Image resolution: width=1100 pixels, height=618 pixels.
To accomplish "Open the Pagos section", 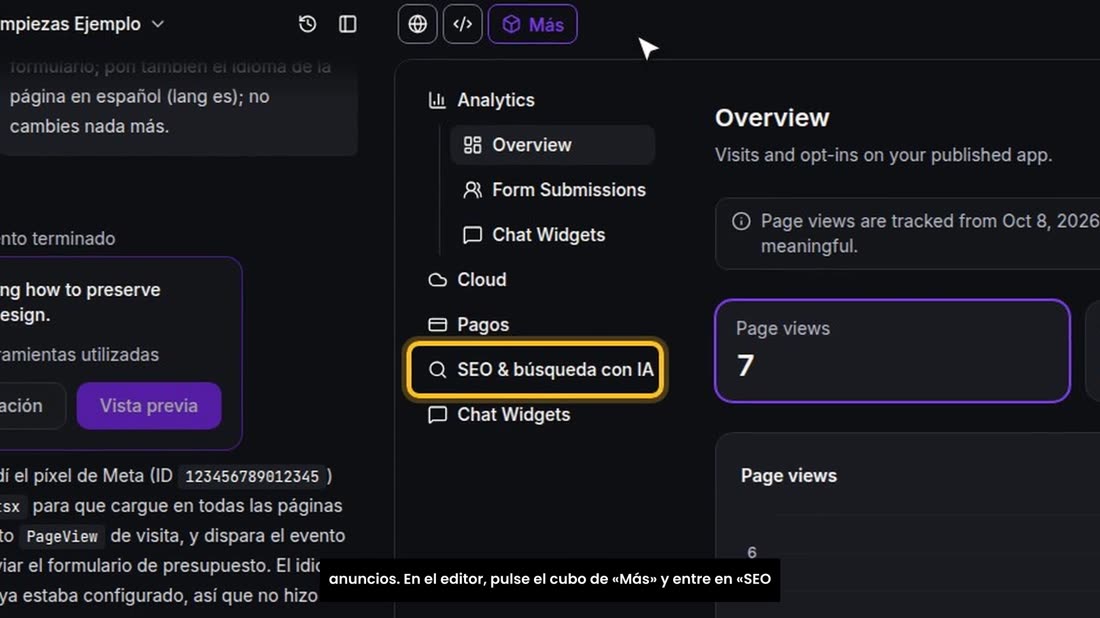I will (x=469, y=325).
